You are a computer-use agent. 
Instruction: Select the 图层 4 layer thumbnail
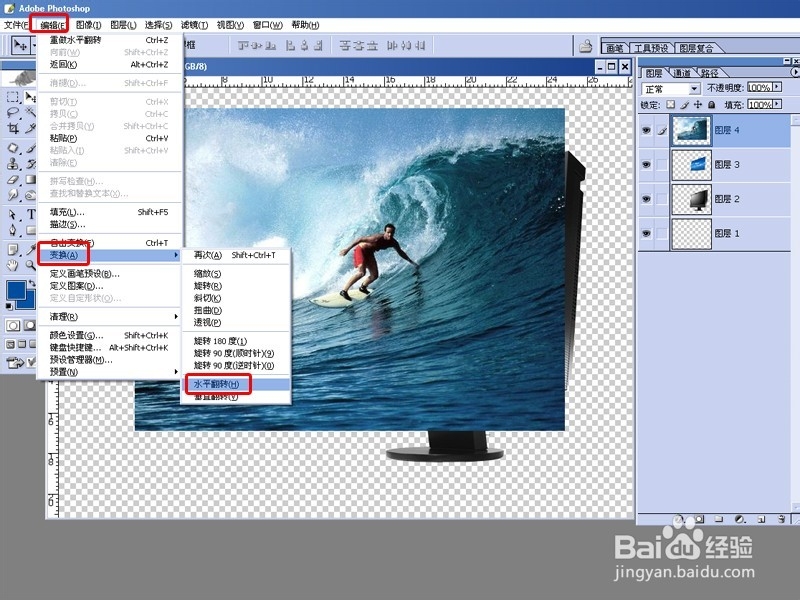[691, 131]
